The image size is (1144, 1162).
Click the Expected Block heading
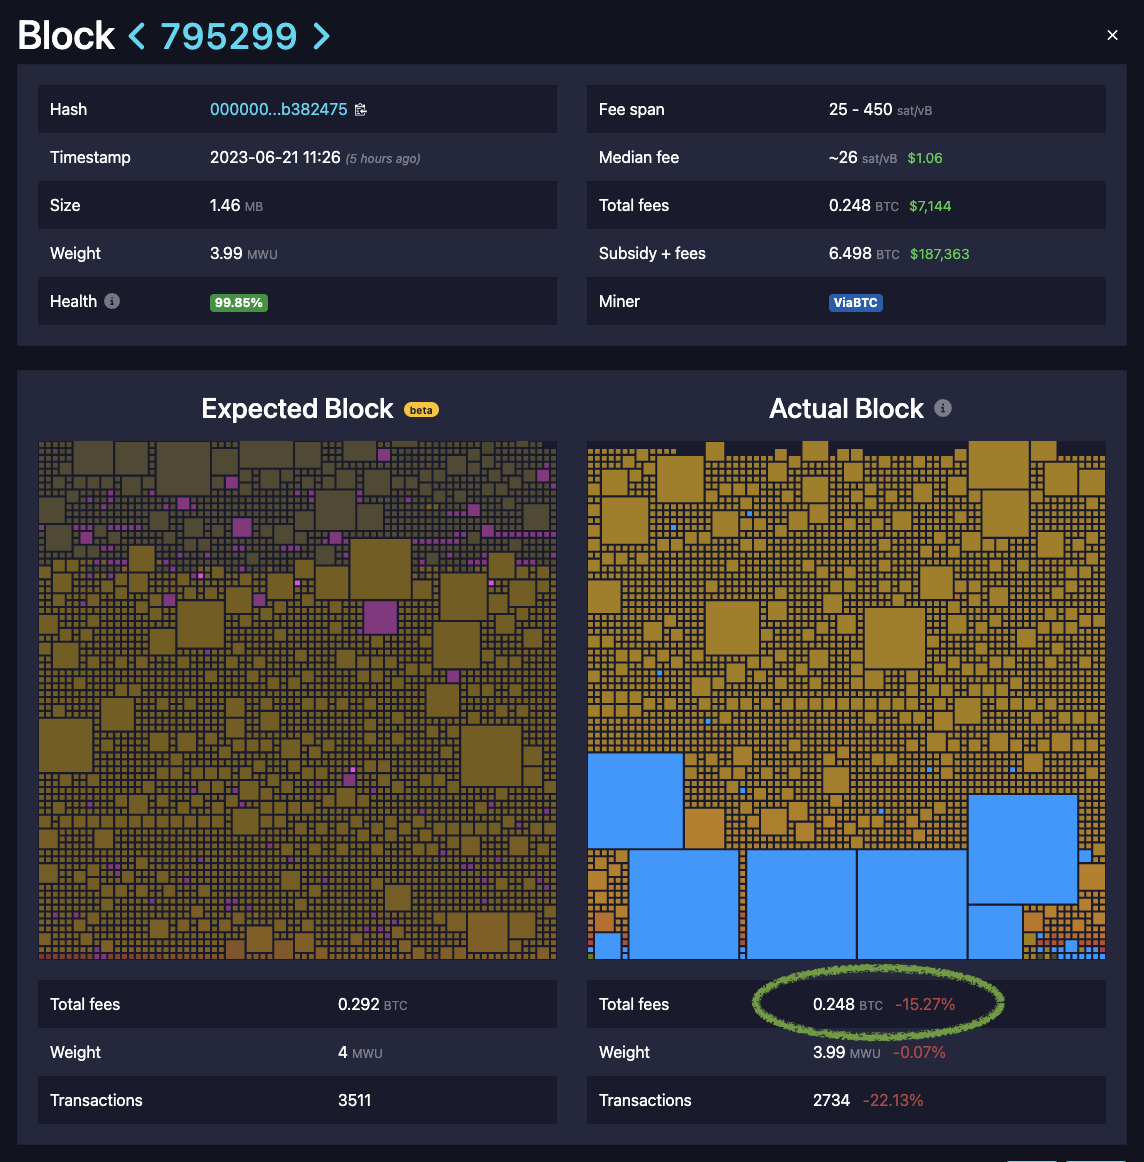(297, 409)
